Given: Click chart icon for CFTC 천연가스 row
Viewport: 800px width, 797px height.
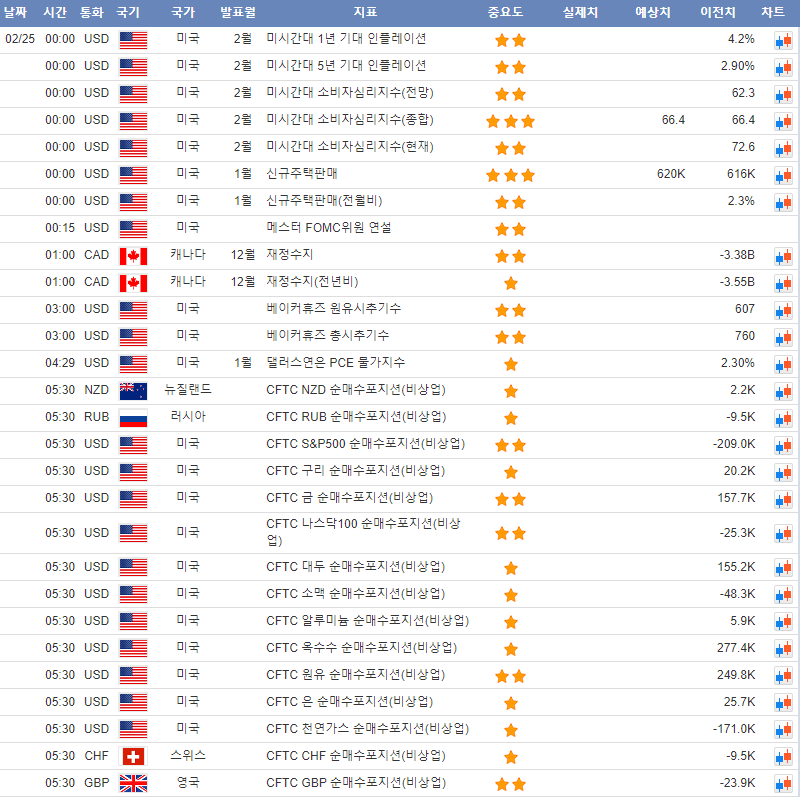Looking at the screenshot, I should pyautogui.click(x=782, y=730).
